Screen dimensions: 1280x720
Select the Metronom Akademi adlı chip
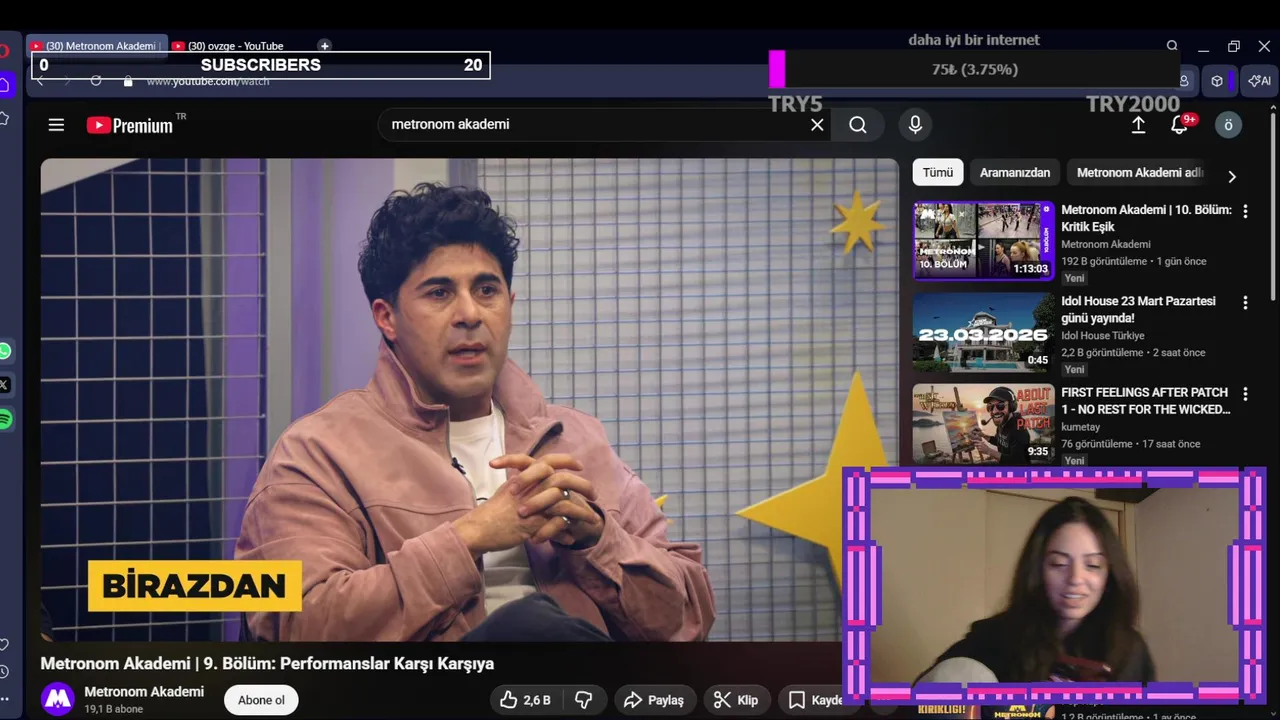[x=1140, y=172]
